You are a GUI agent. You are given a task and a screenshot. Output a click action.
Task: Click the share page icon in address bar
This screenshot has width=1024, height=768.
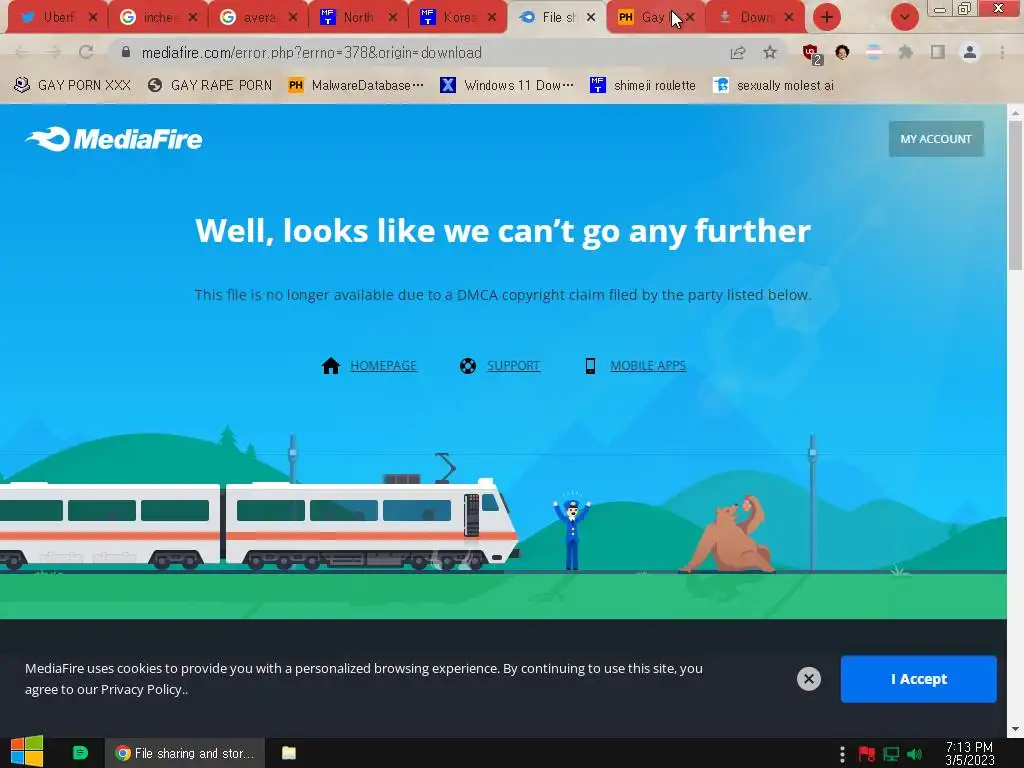(738, 52)
